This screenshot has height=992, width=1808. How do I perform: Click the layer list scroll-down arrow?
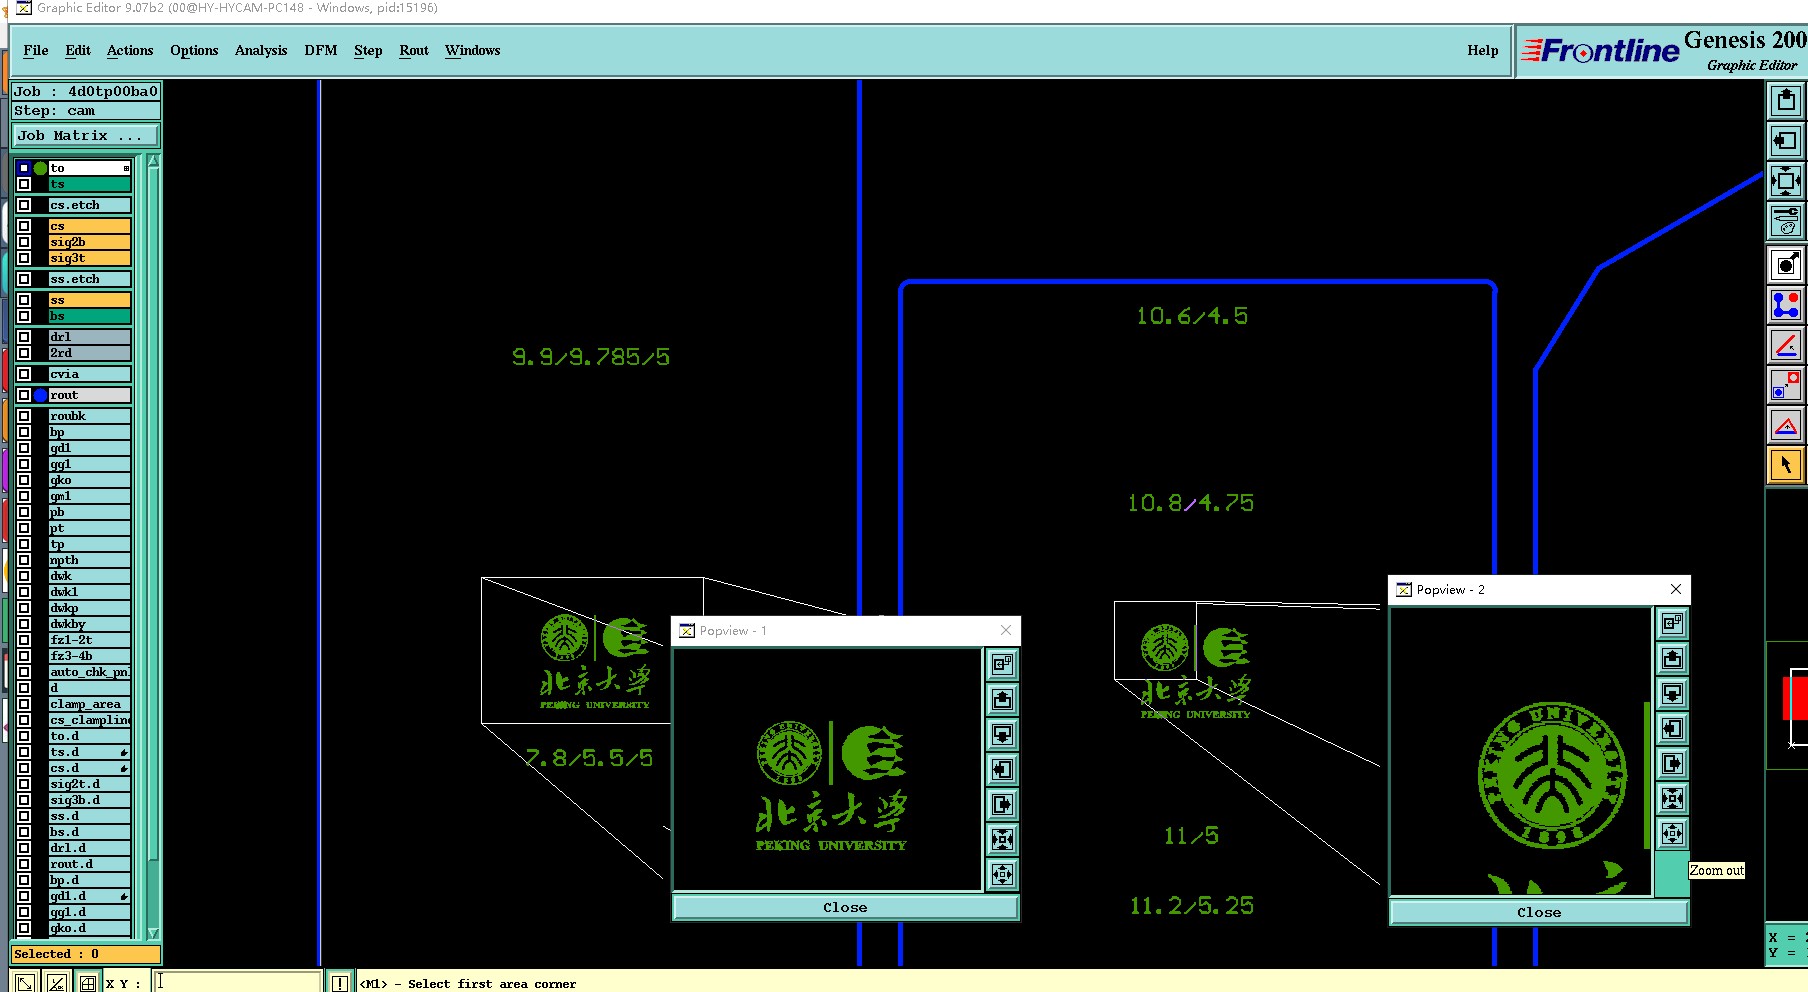pyautogui.click(x=153, y=932)
